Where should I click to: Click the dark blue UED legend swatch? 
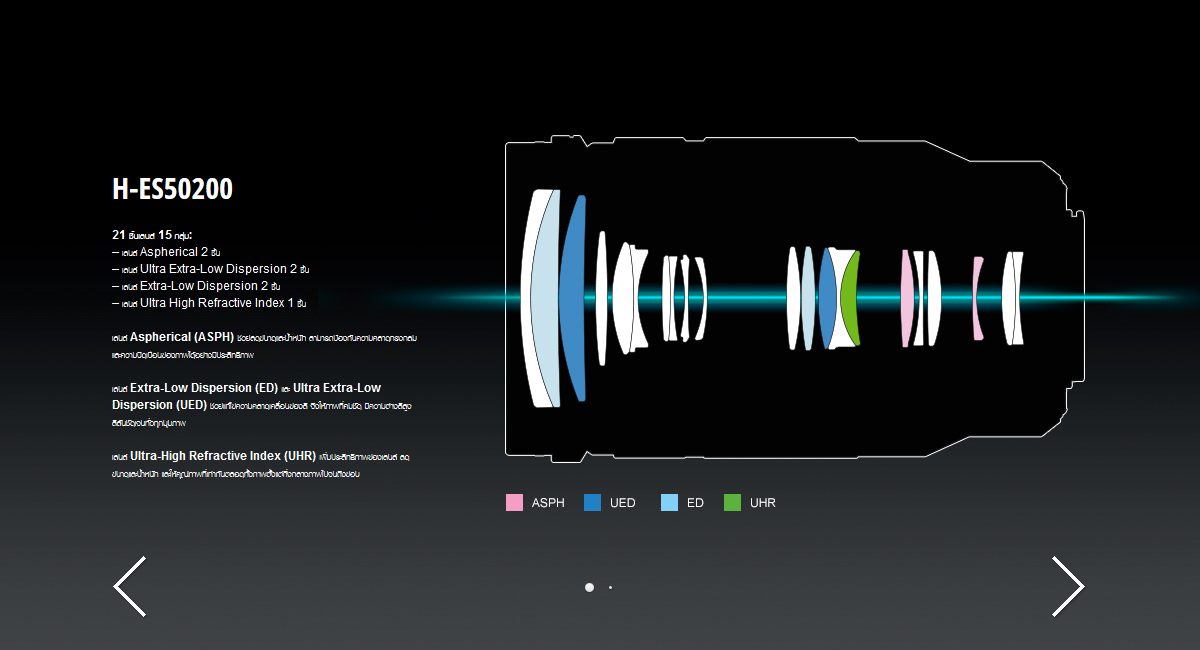[x=592, y=503]
